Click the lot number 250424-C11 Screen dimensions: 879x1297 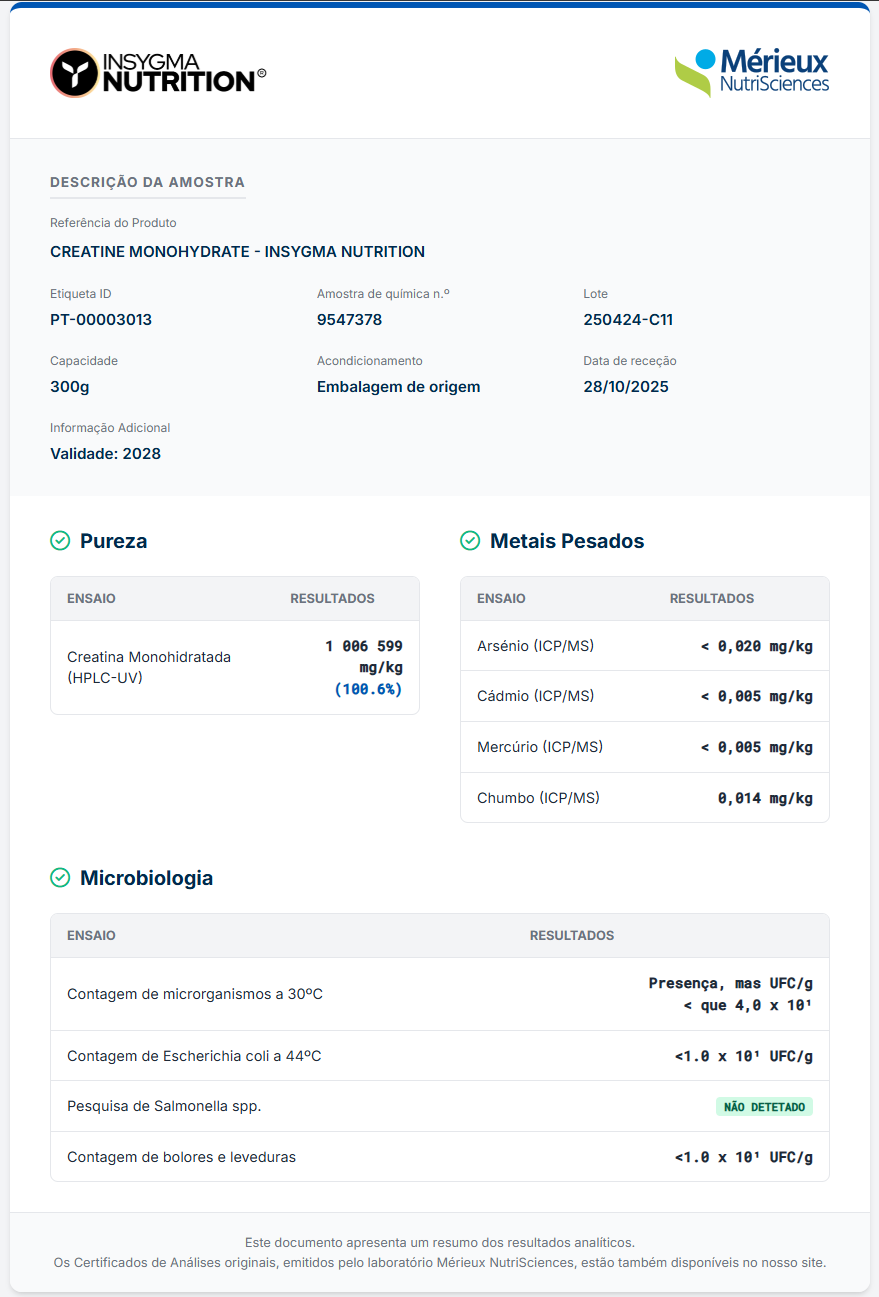(628, 320)
